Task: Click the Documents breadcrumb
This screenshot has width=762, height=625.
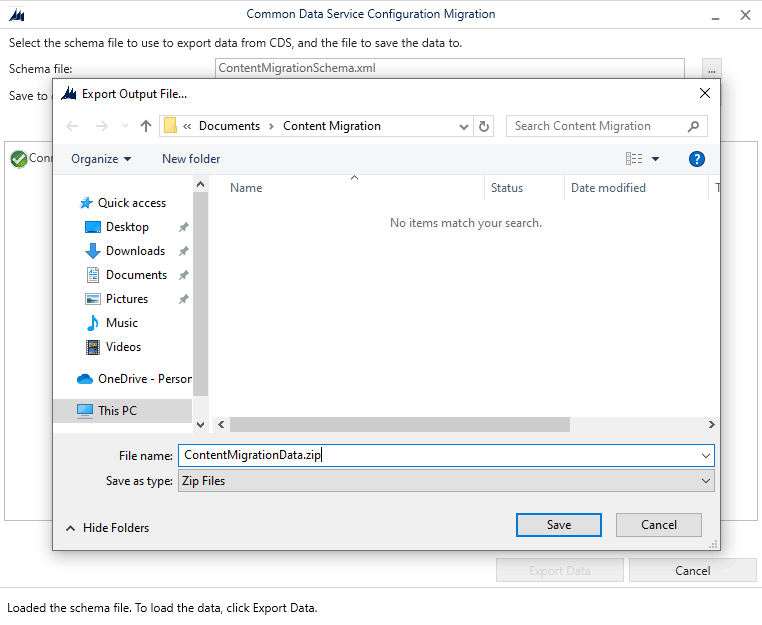Action: tap(229, 126)
